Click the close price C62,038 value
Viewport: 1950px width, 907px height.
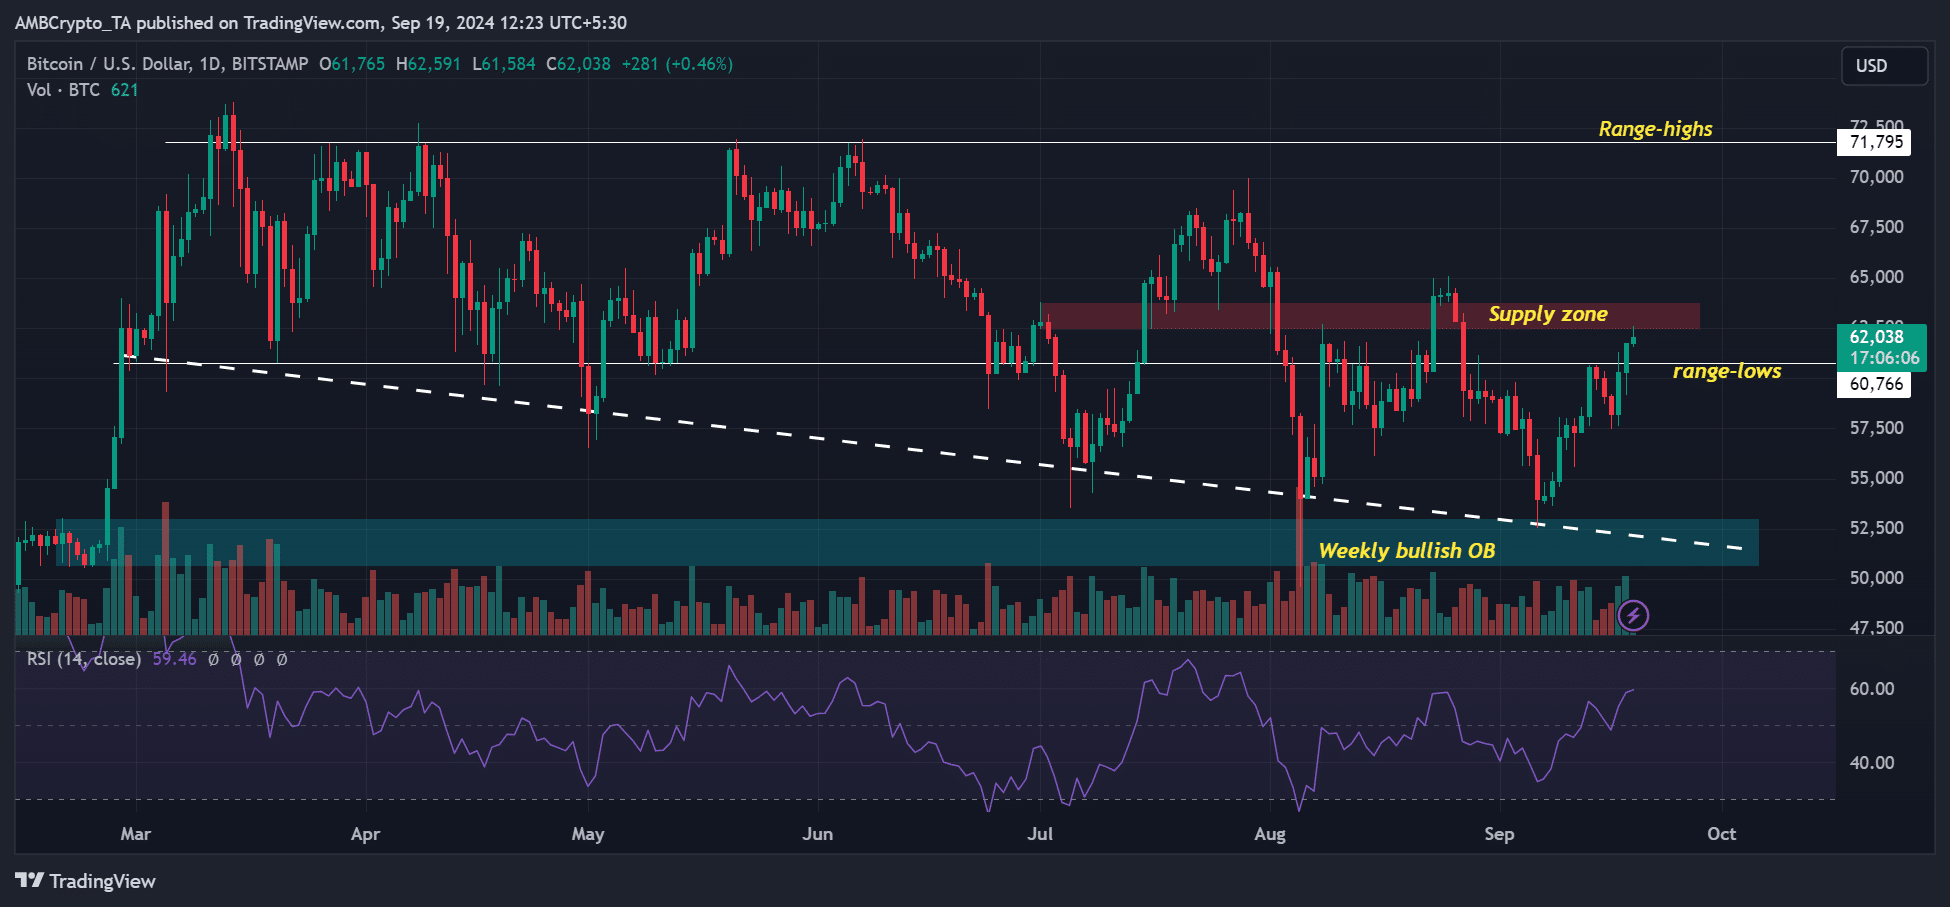click(578, 64)
